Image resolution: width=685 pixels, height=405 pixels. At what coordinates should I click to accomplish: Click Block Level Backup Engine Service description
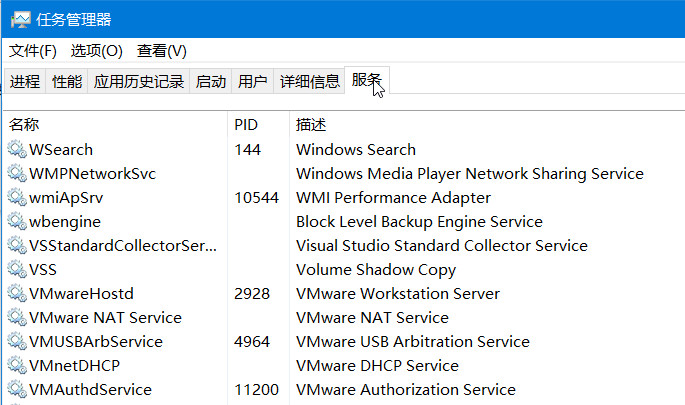coord(419,222)
